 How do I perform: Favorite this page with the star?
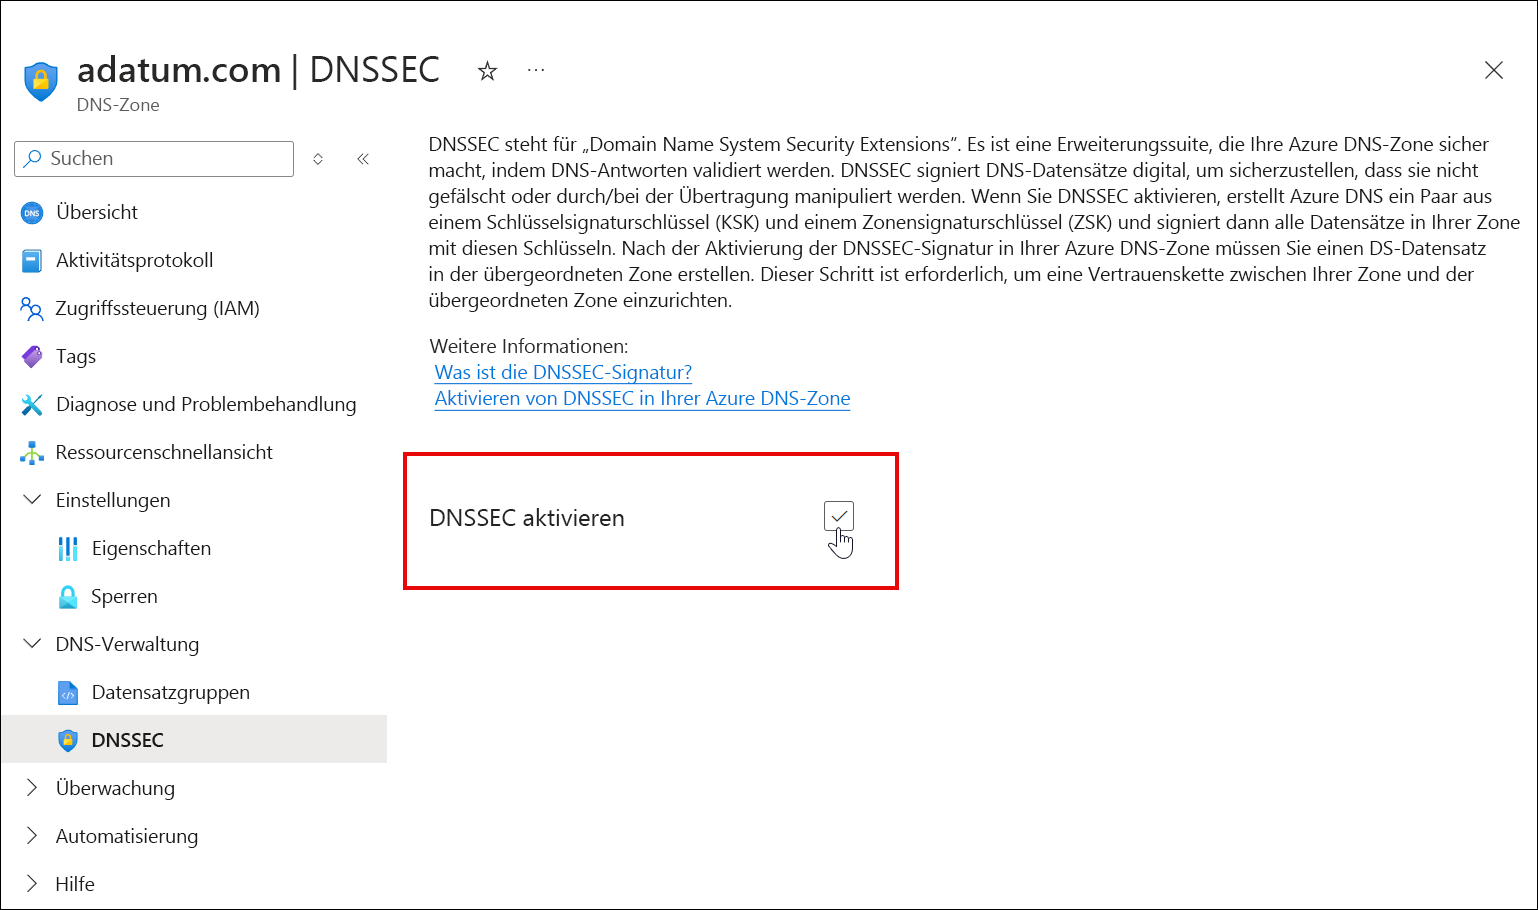point(487,70)
